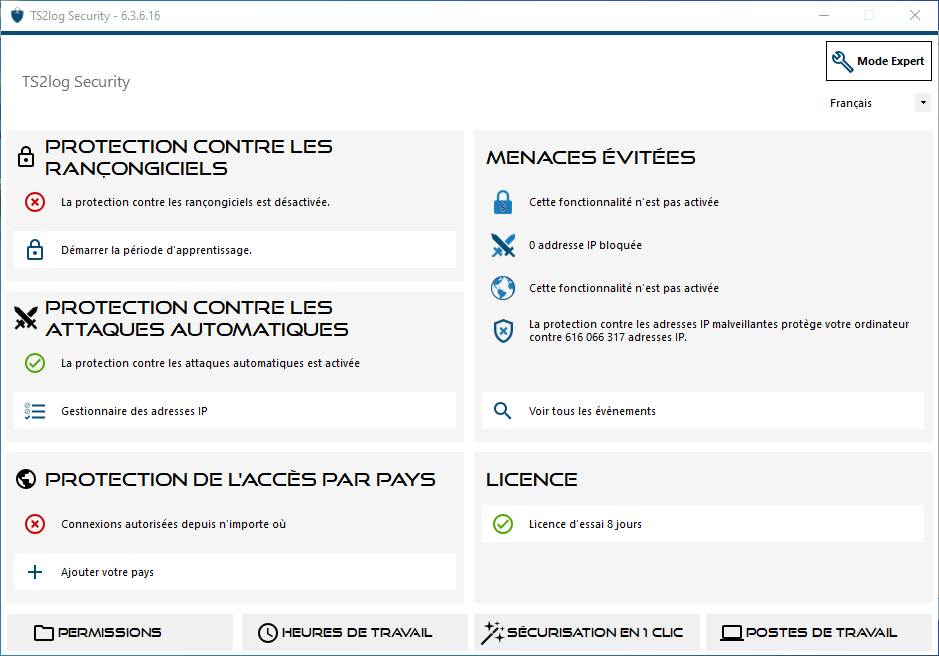Click 'Connexions autorisées depuis n'importe où' text
This screenshot has height=656, width=939.
174,524
